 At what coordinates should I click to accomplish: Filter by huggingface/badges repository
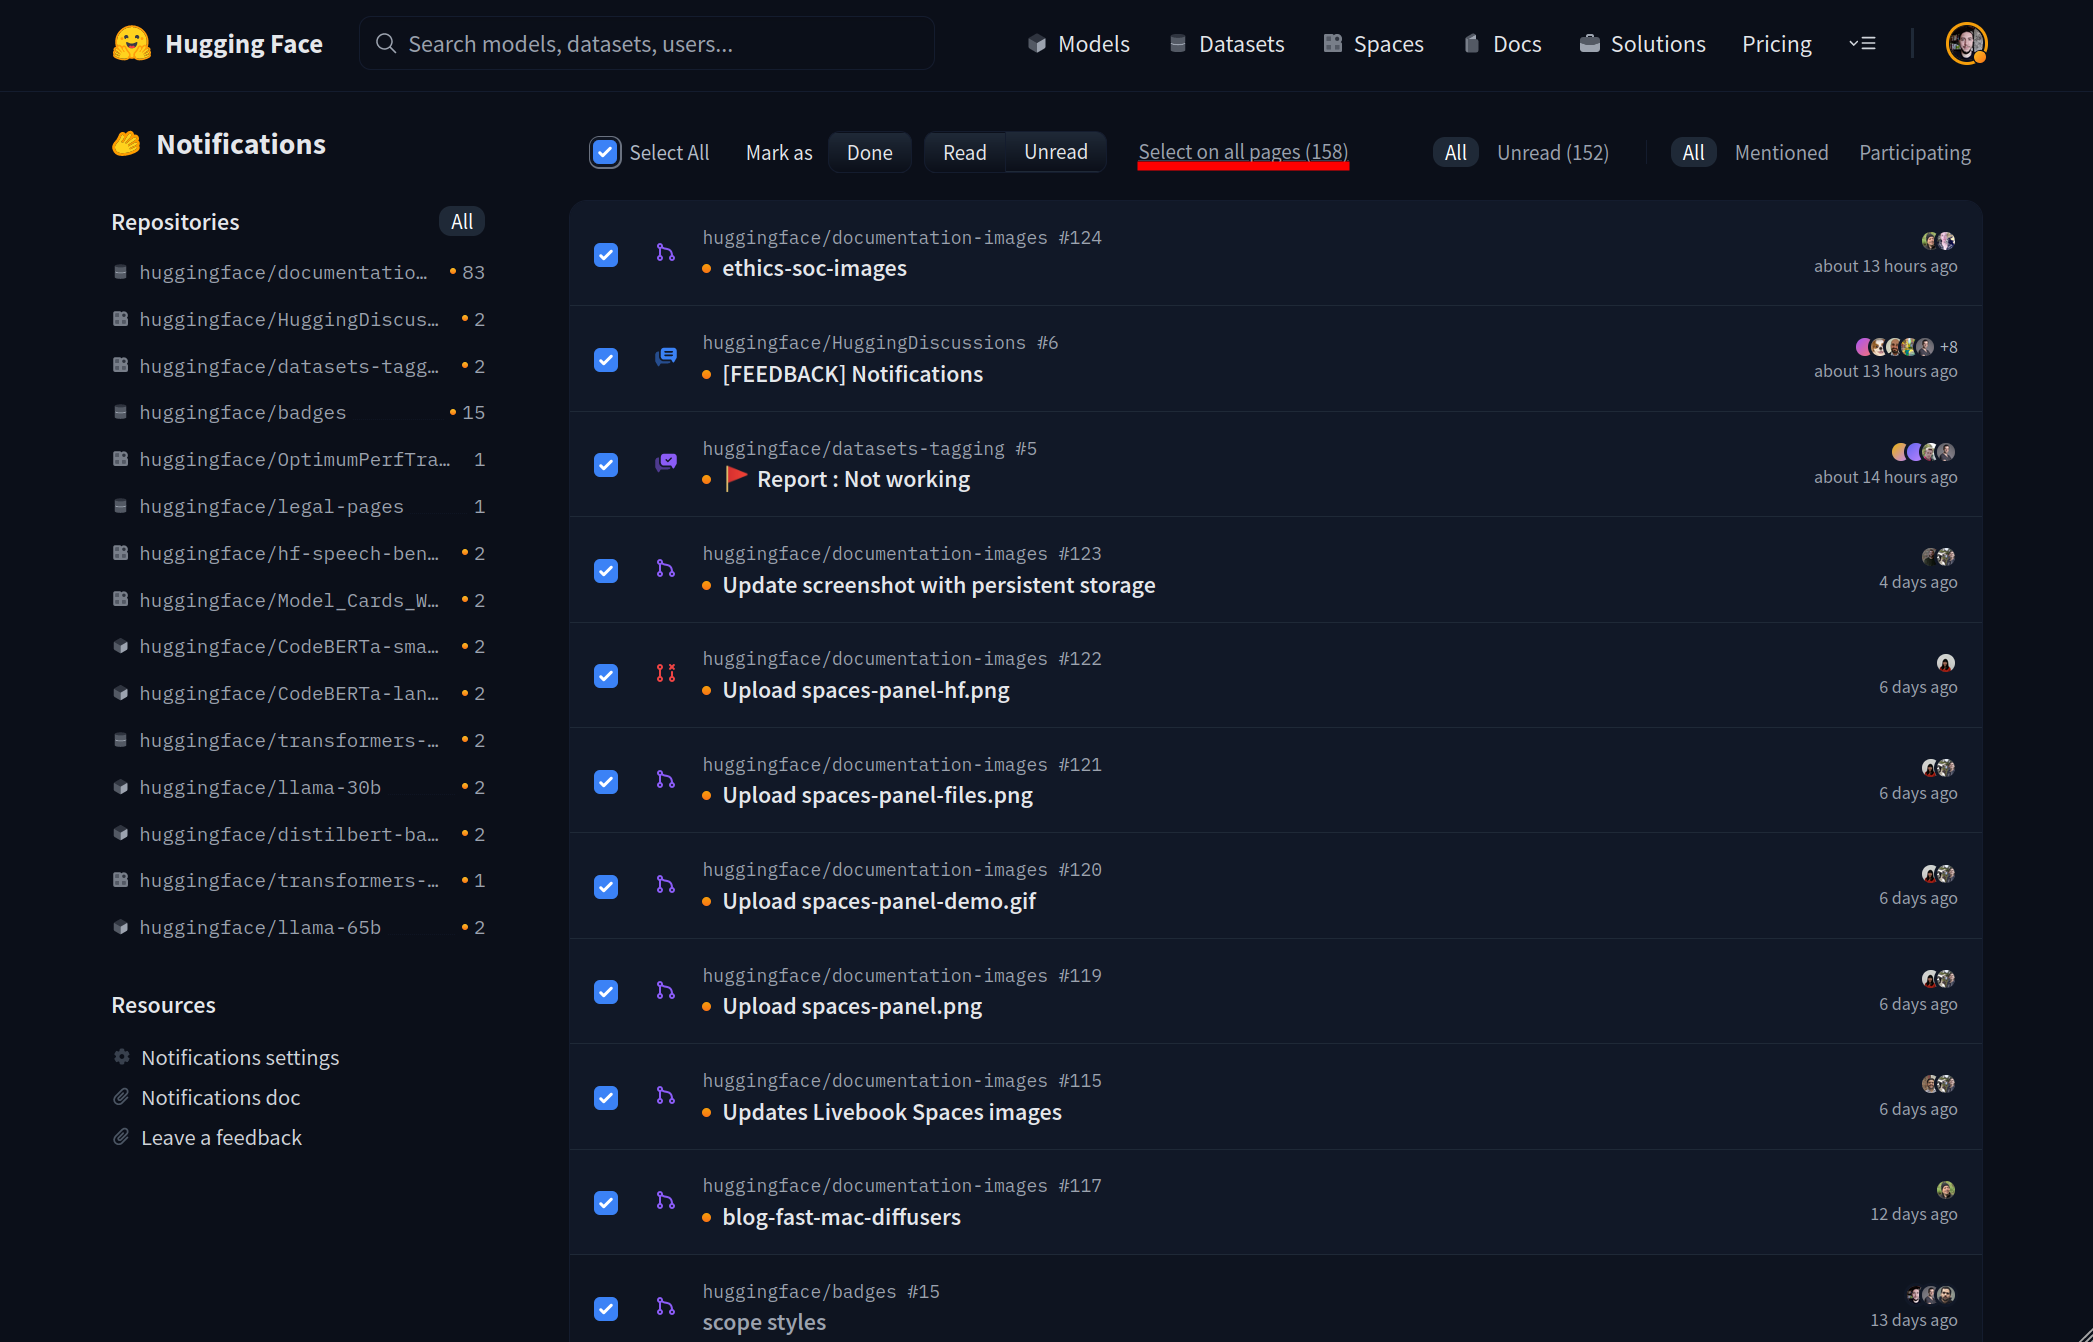click(x=243, y=412)
